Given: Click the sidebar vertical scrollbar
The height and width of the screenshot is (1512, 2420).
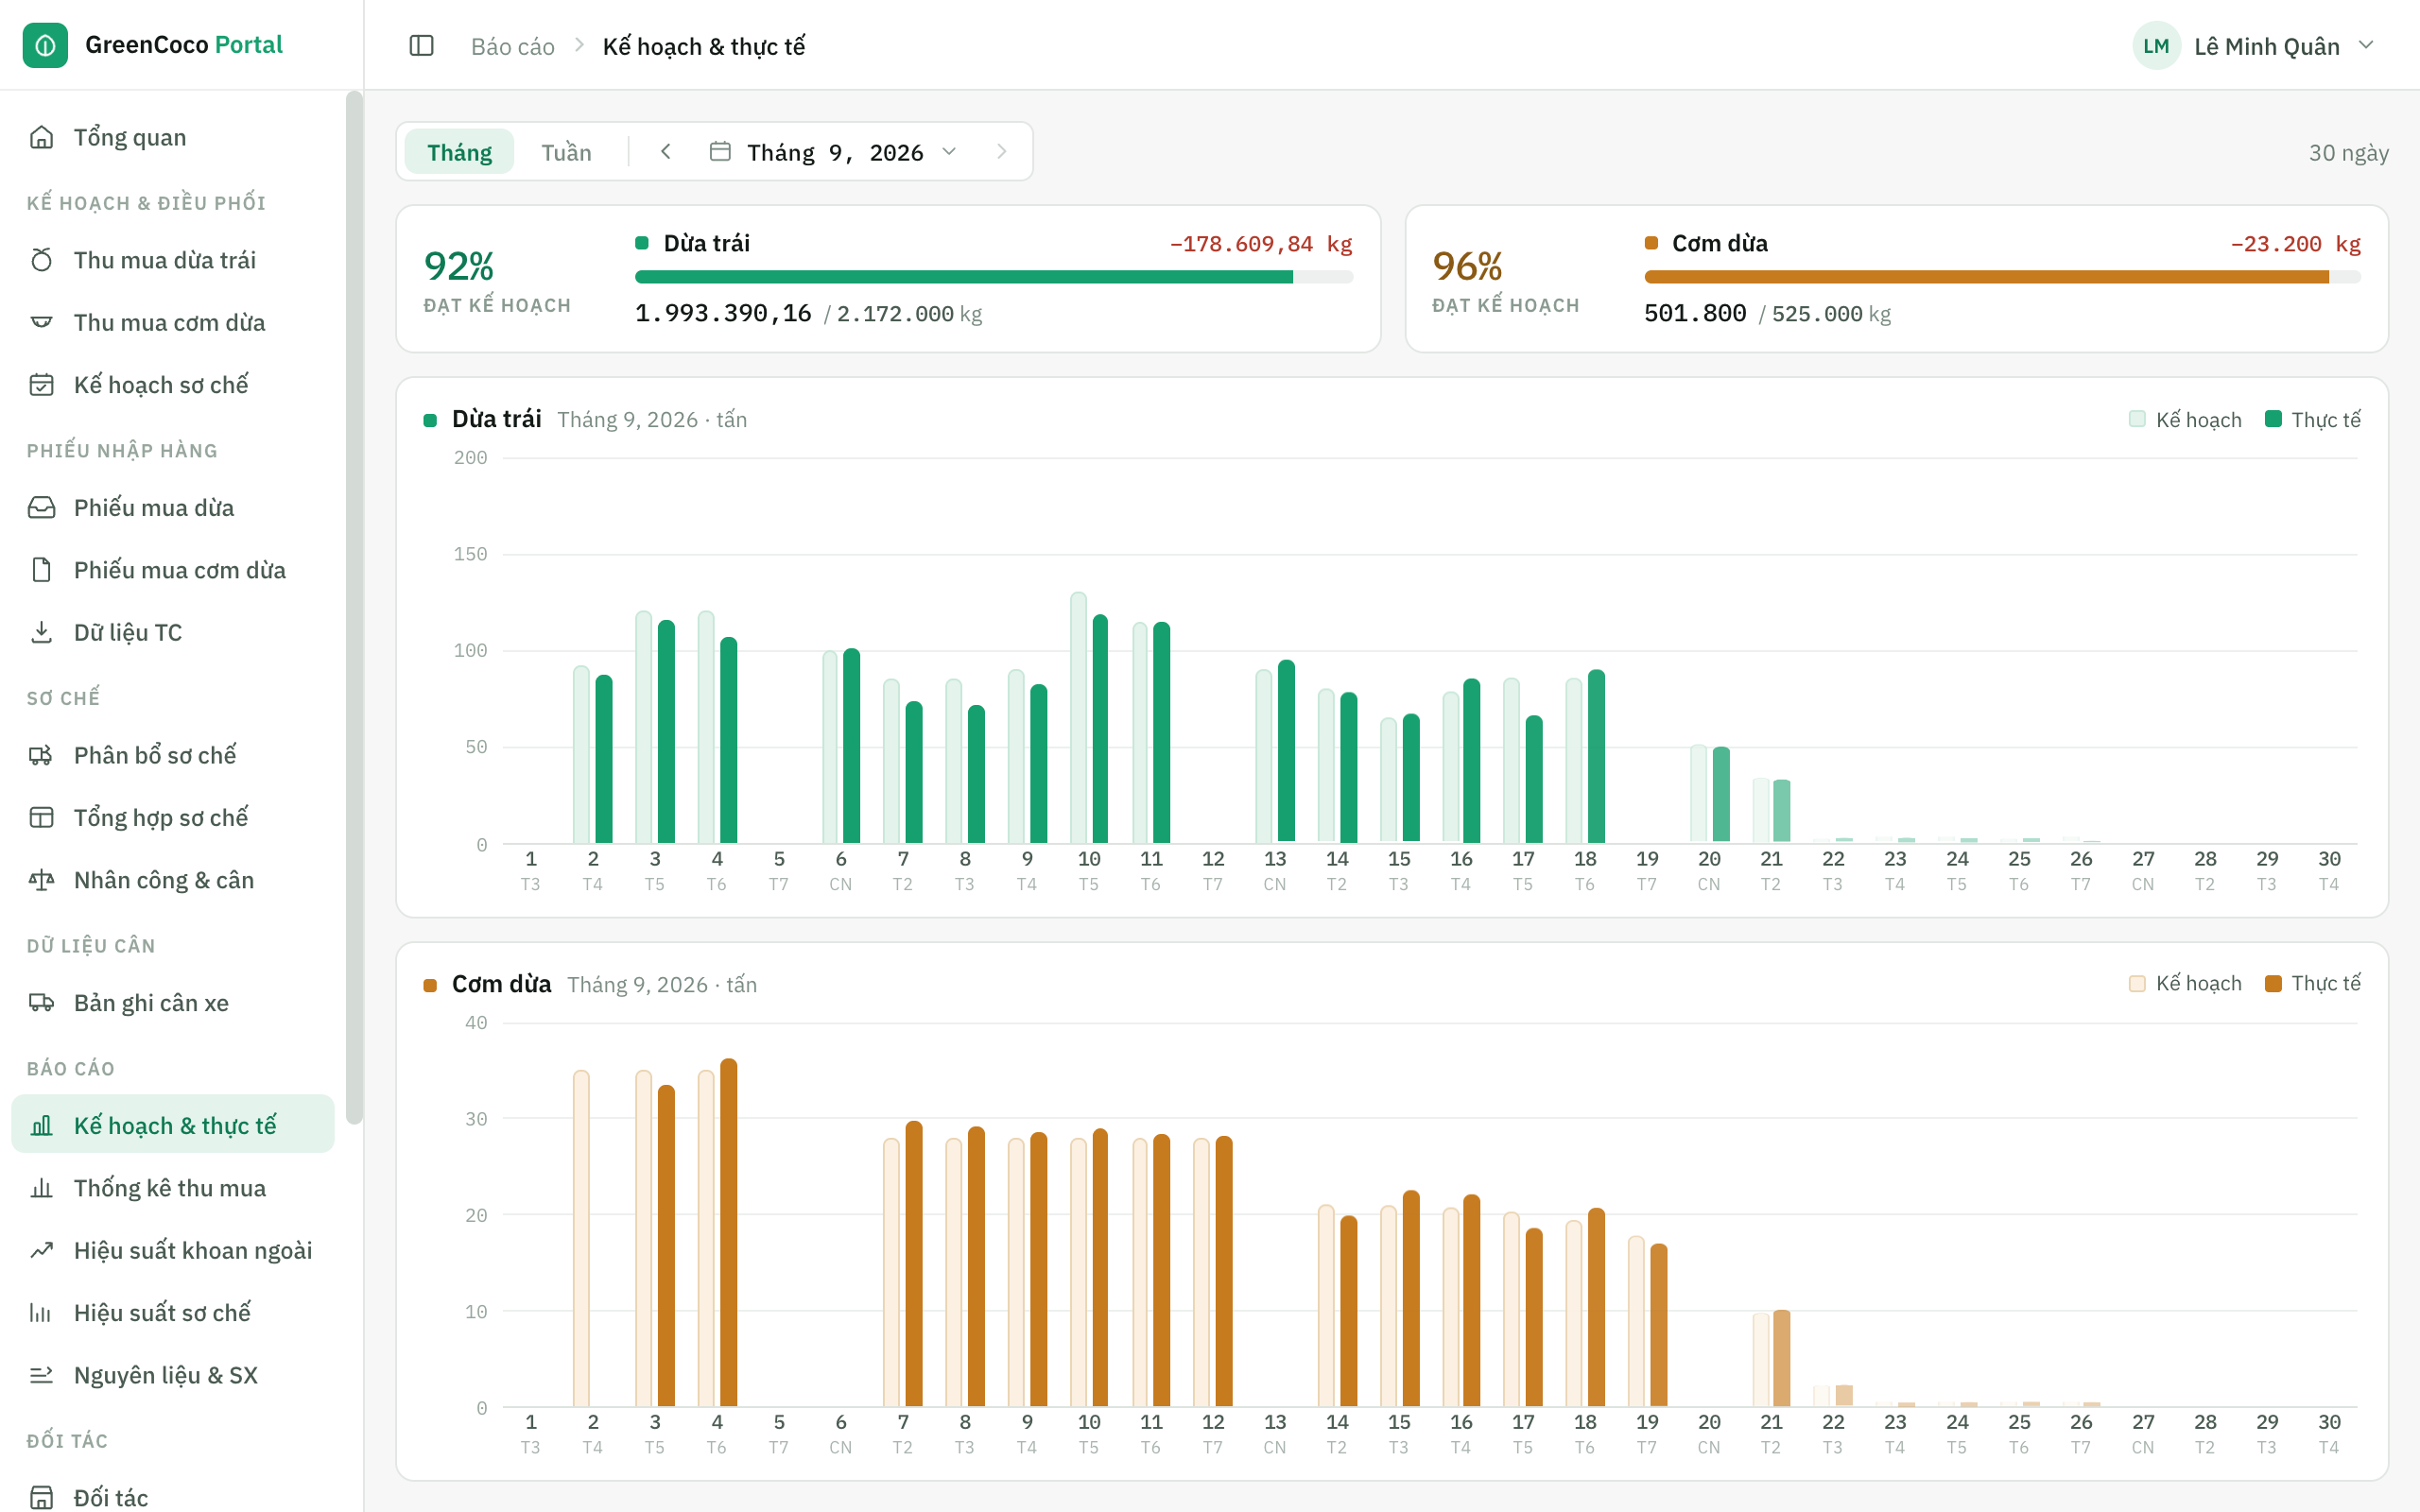Looking at the screenshot, I should point(354,607).
